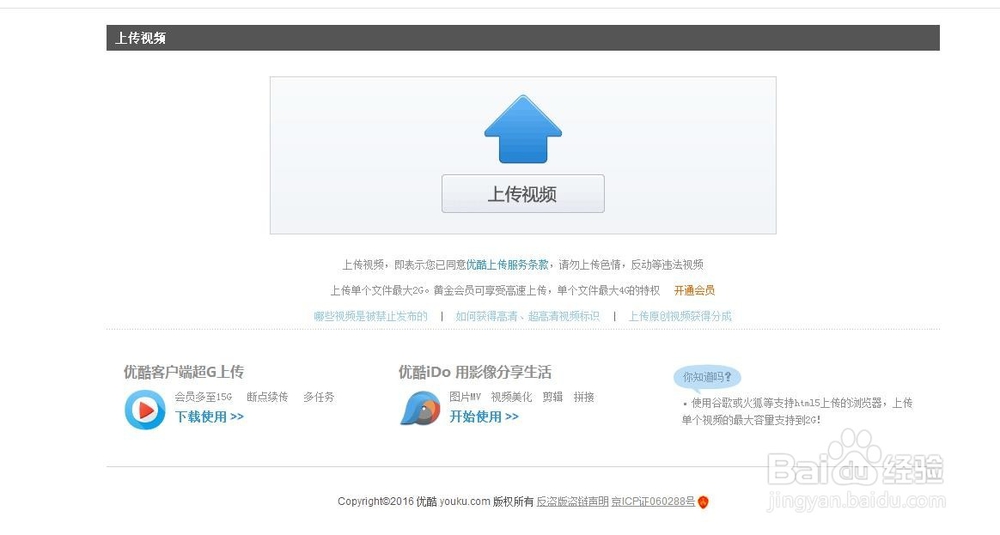Click the 视频美化 feature text
This screenshot has width=1000, height=535.
[x=511, y=397]
